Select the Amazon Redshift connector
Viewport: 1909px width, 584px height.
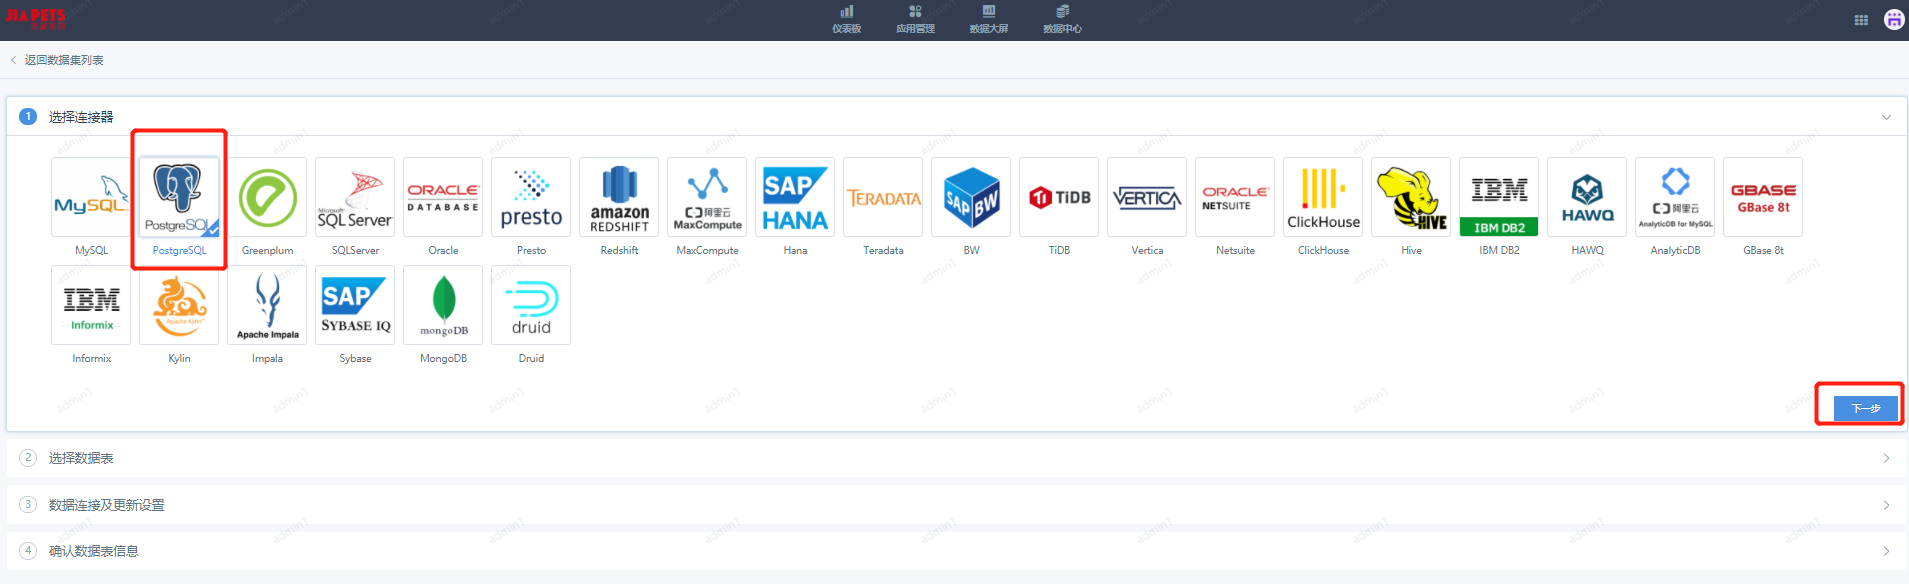click(619, 197)
